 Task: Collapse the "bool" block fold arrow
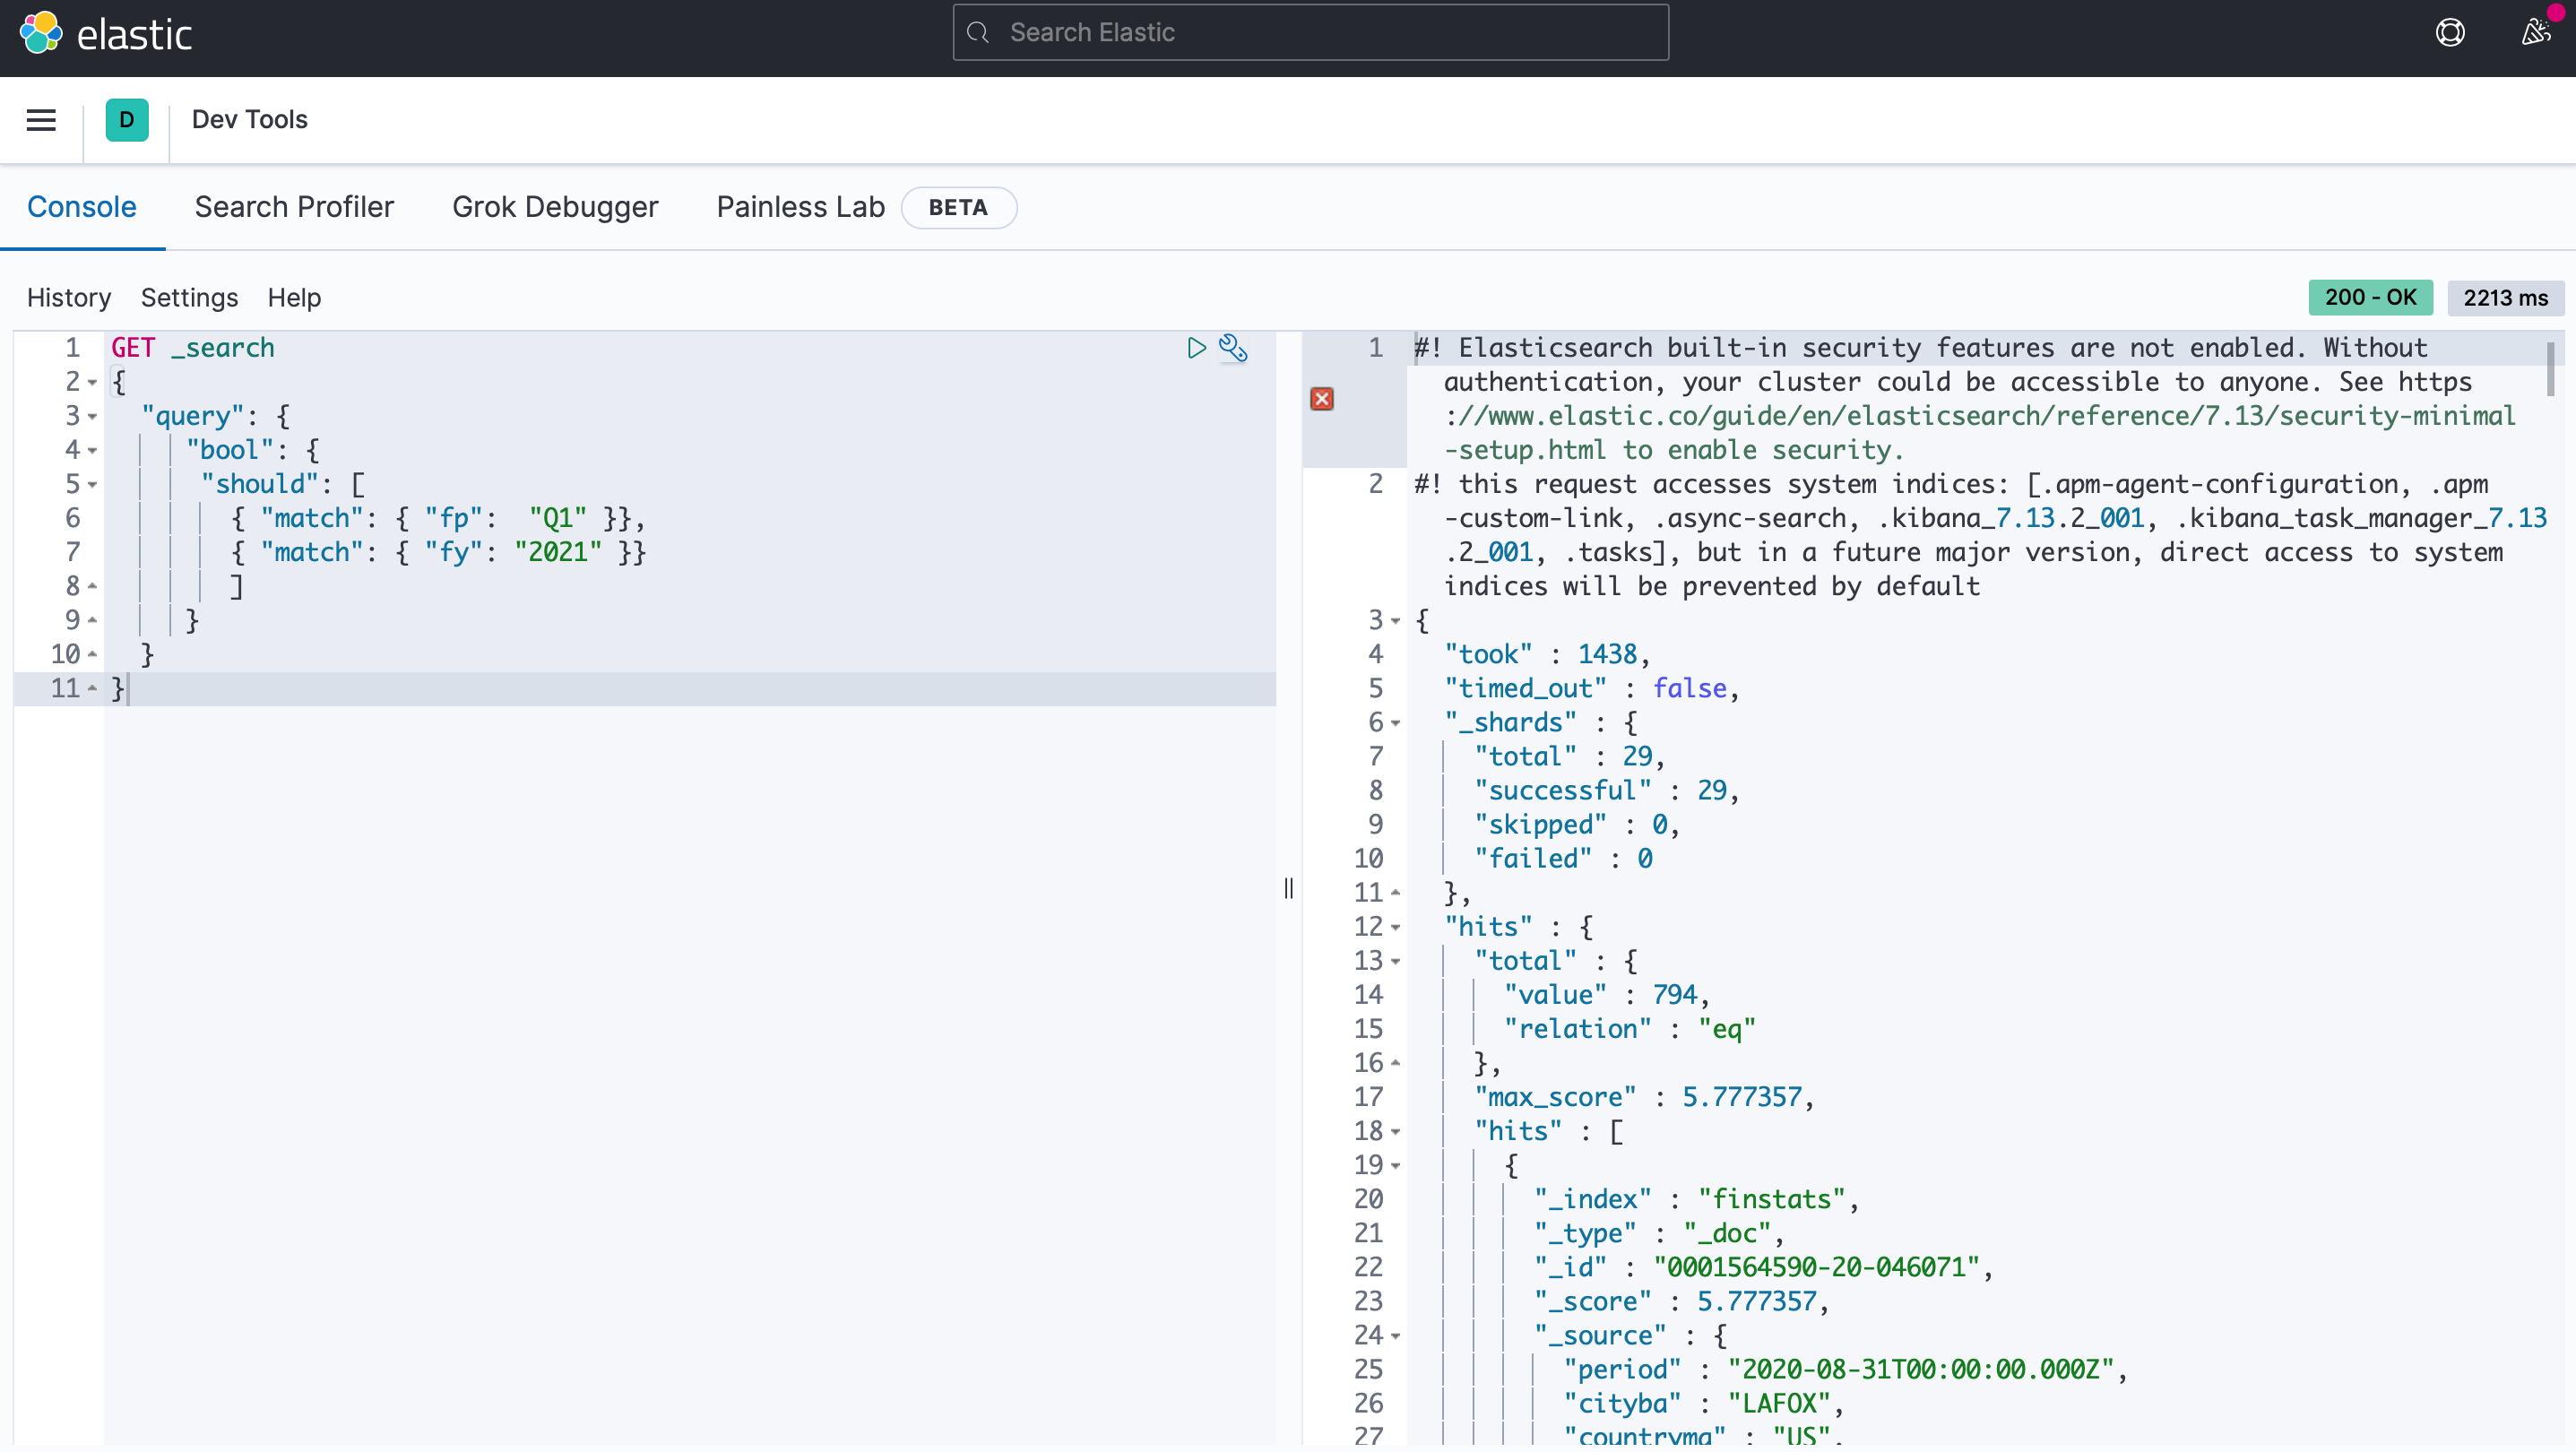point(92,451)
